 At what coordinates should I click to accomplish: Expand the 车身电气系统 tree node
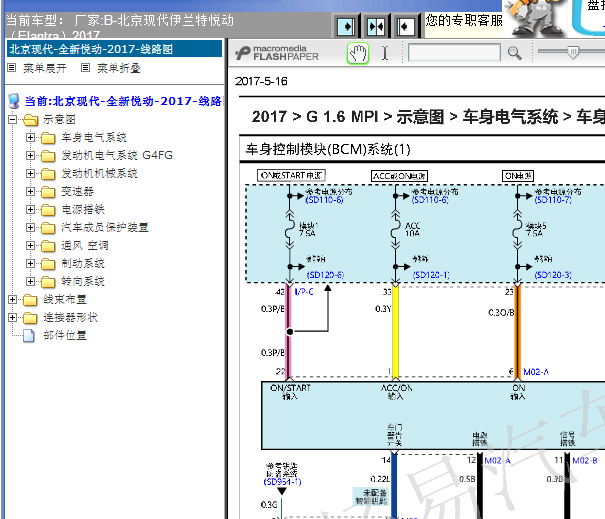click(30, 137)
